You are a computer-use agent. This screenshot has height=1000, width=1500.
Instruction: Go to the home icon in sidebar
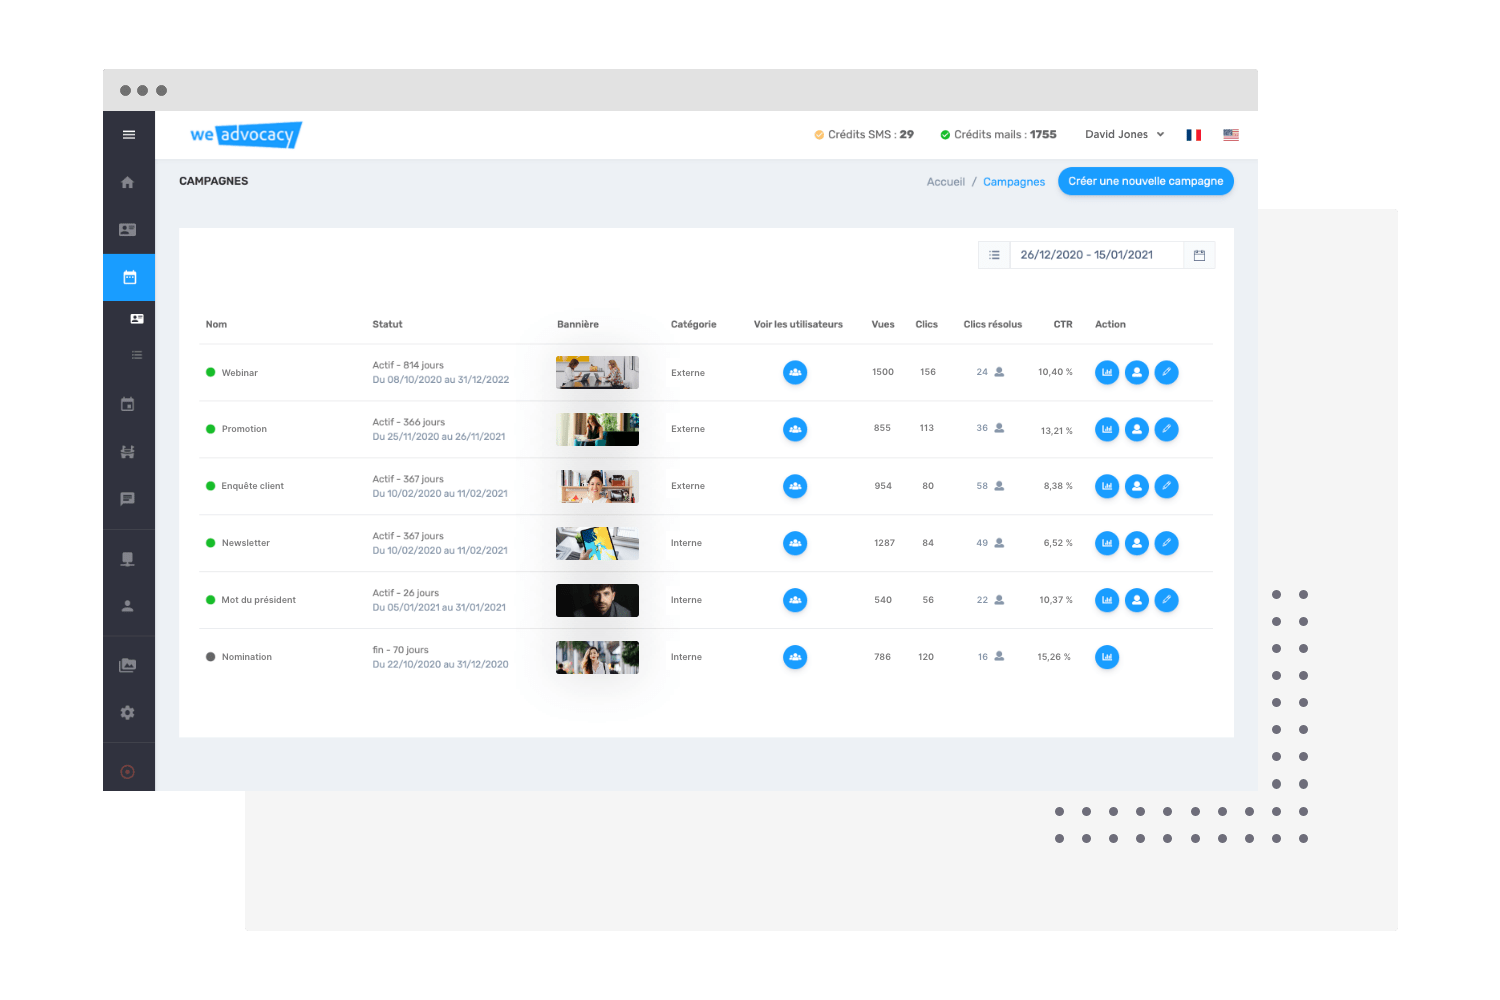click(128, 182)
